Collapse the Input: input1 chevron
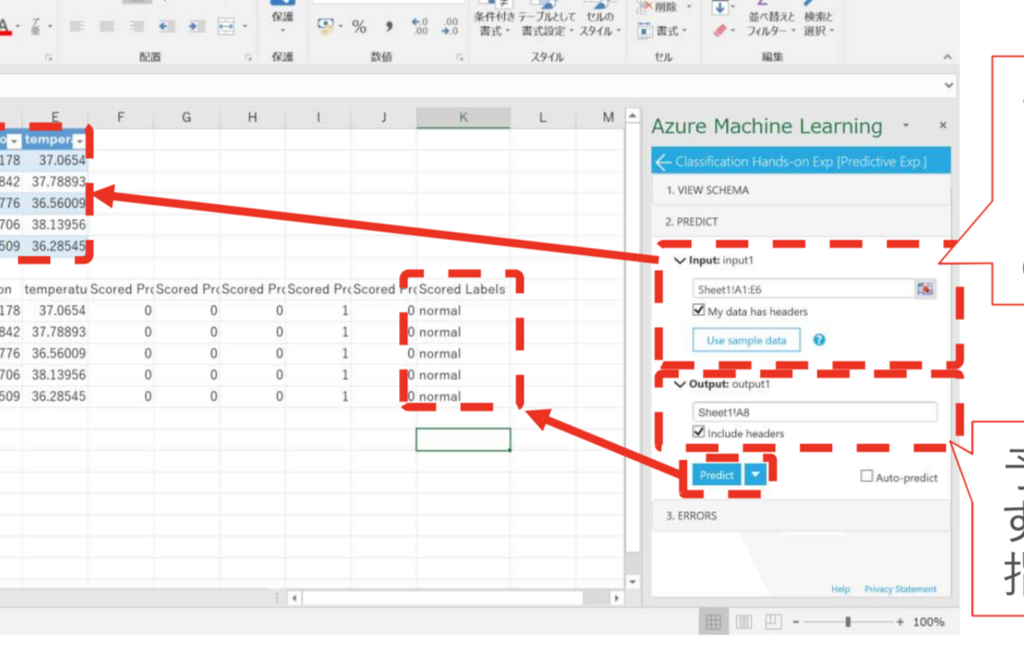Viewport: 1024px width, 659px height. (680, 261)
